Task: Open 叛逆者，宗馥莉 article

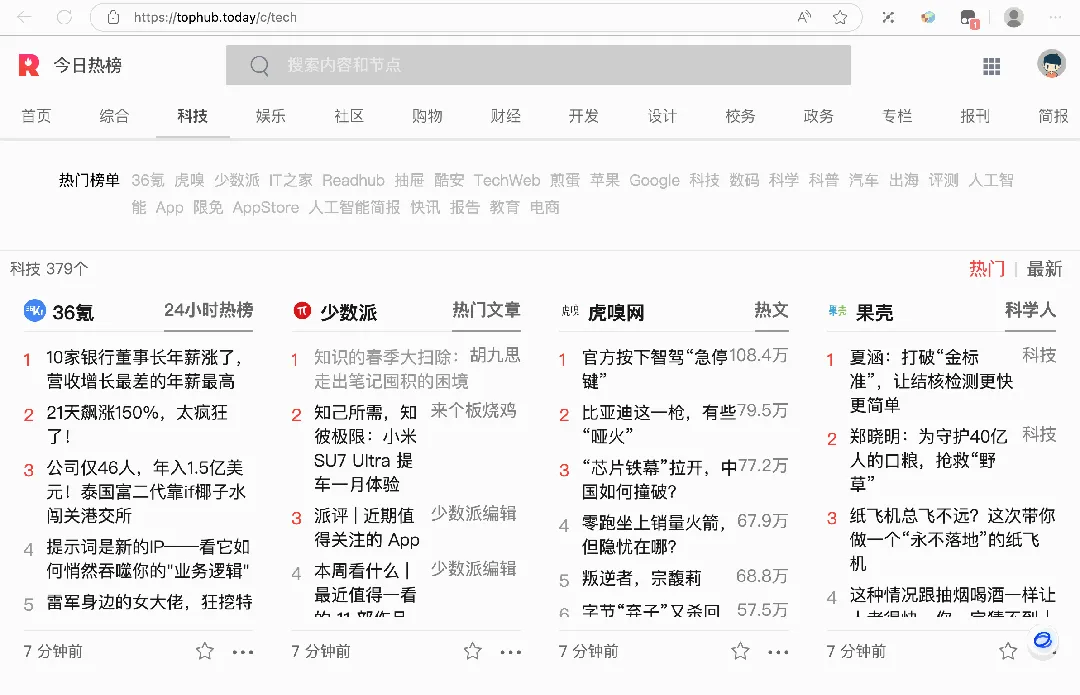Action: point(641,578)
